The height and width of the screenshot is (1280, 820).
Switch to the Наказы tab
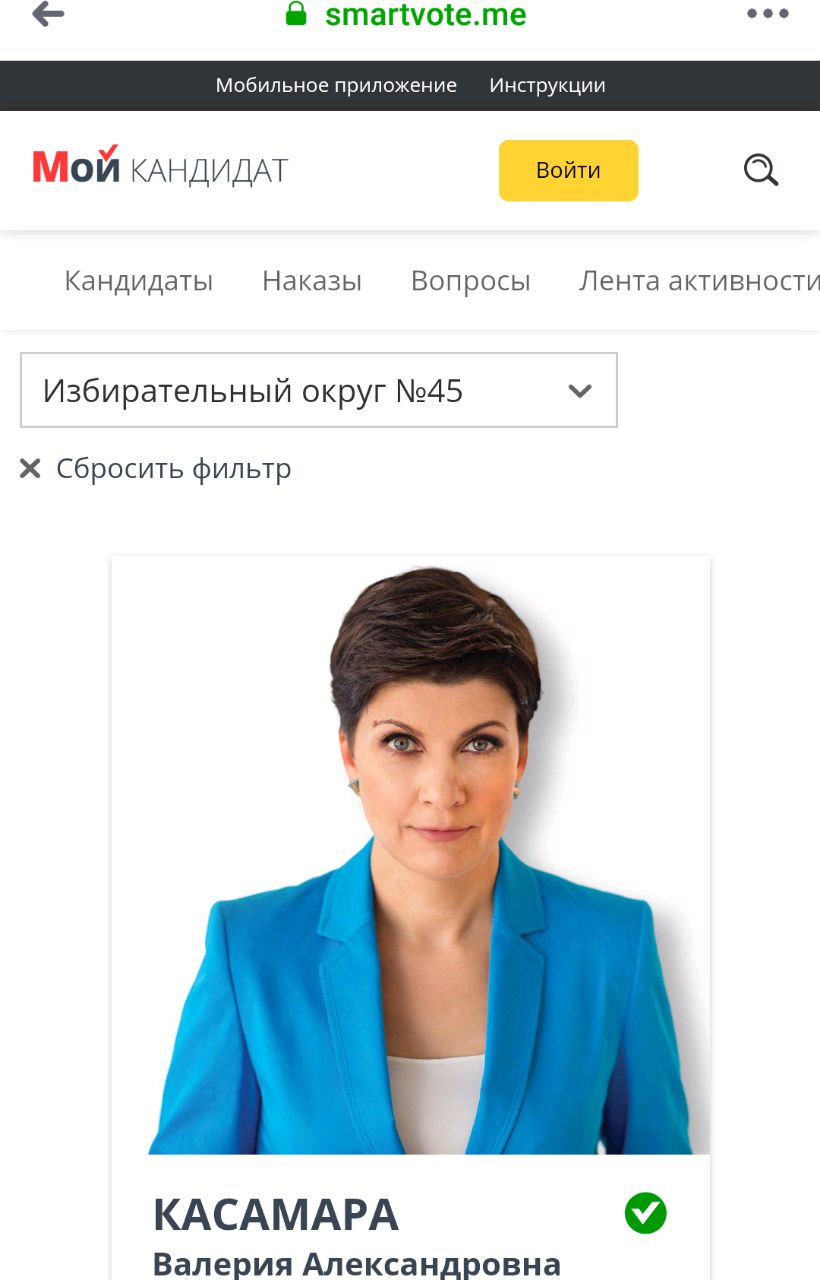coord(312,281)
